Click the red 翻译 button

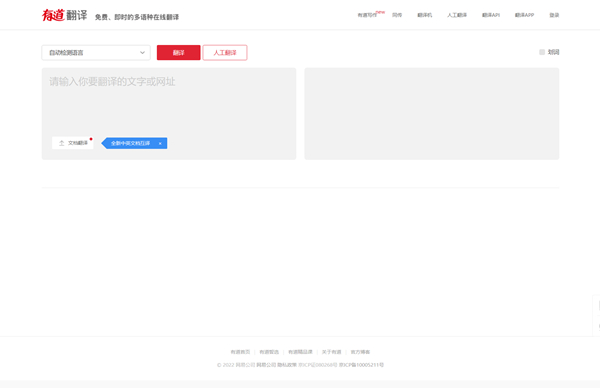178,53
